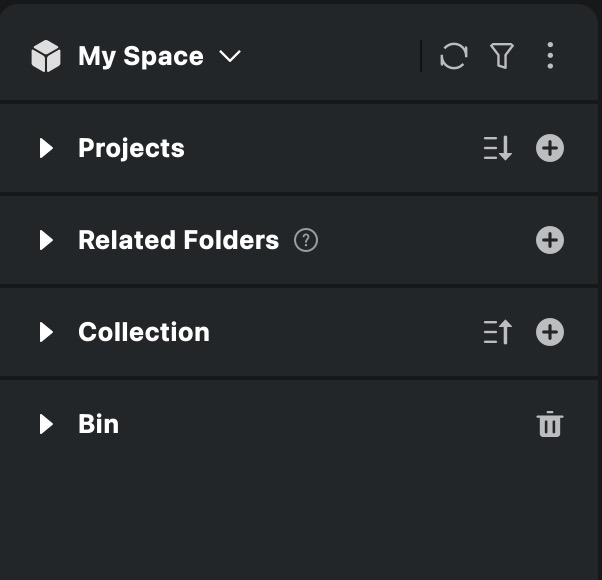
Task: Sort Projects using the sort descending icon
Action: point(497,149)
